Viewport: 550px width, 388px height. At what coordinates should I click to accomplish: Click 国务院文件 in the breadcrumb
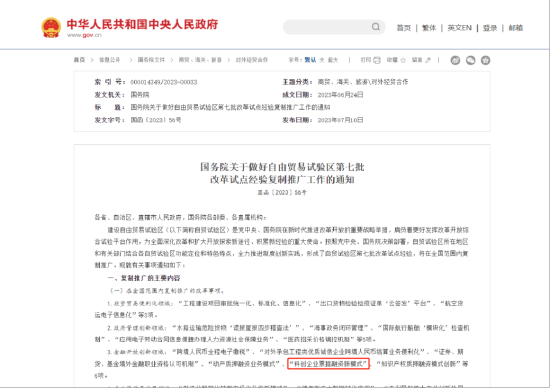151,60
